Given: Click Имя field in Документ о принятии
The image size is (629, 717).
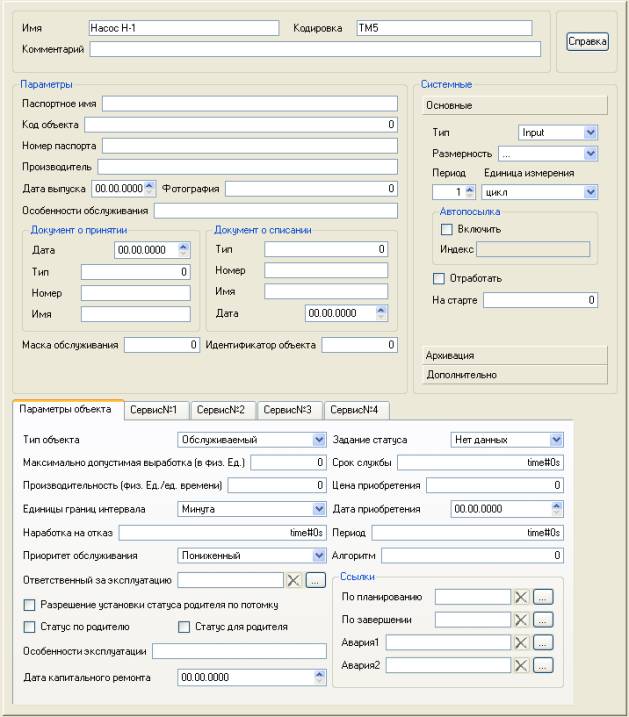Looking at the screenshot, I should 136,314.
